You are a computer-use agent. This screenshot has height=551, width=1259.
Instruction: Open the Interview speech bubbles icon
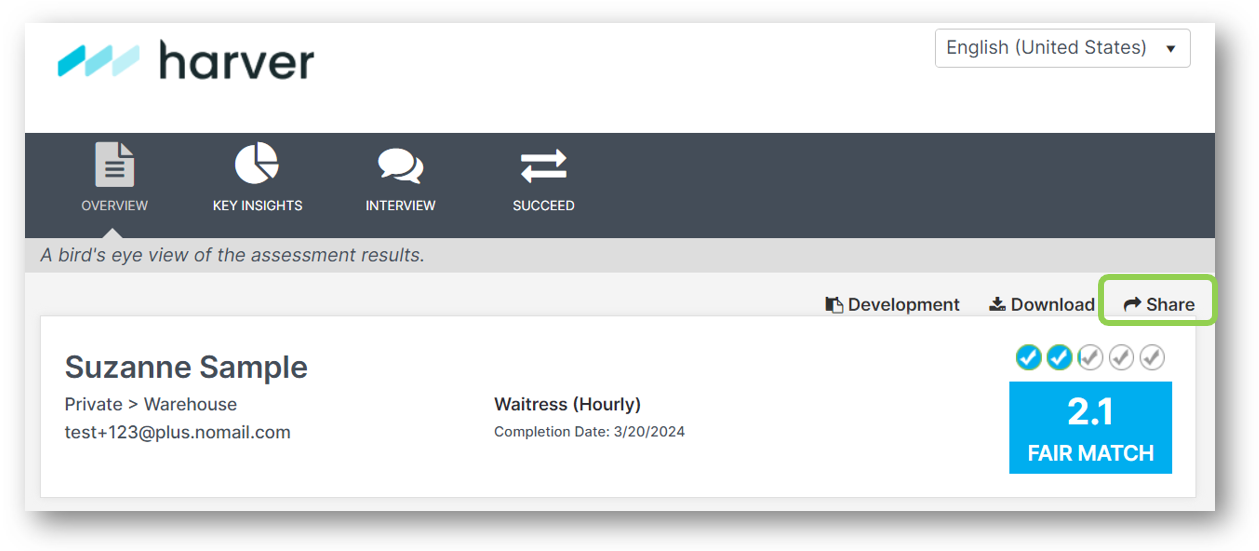[x=400, y=166]
